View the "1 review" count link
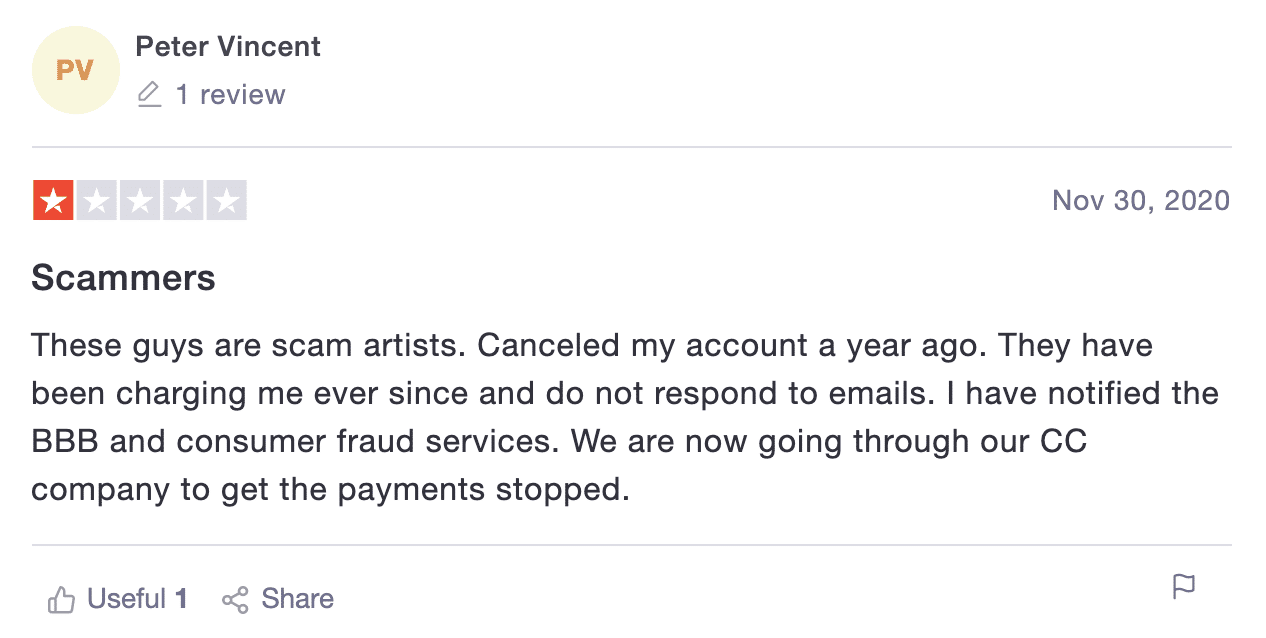 (x=230, y=95)
